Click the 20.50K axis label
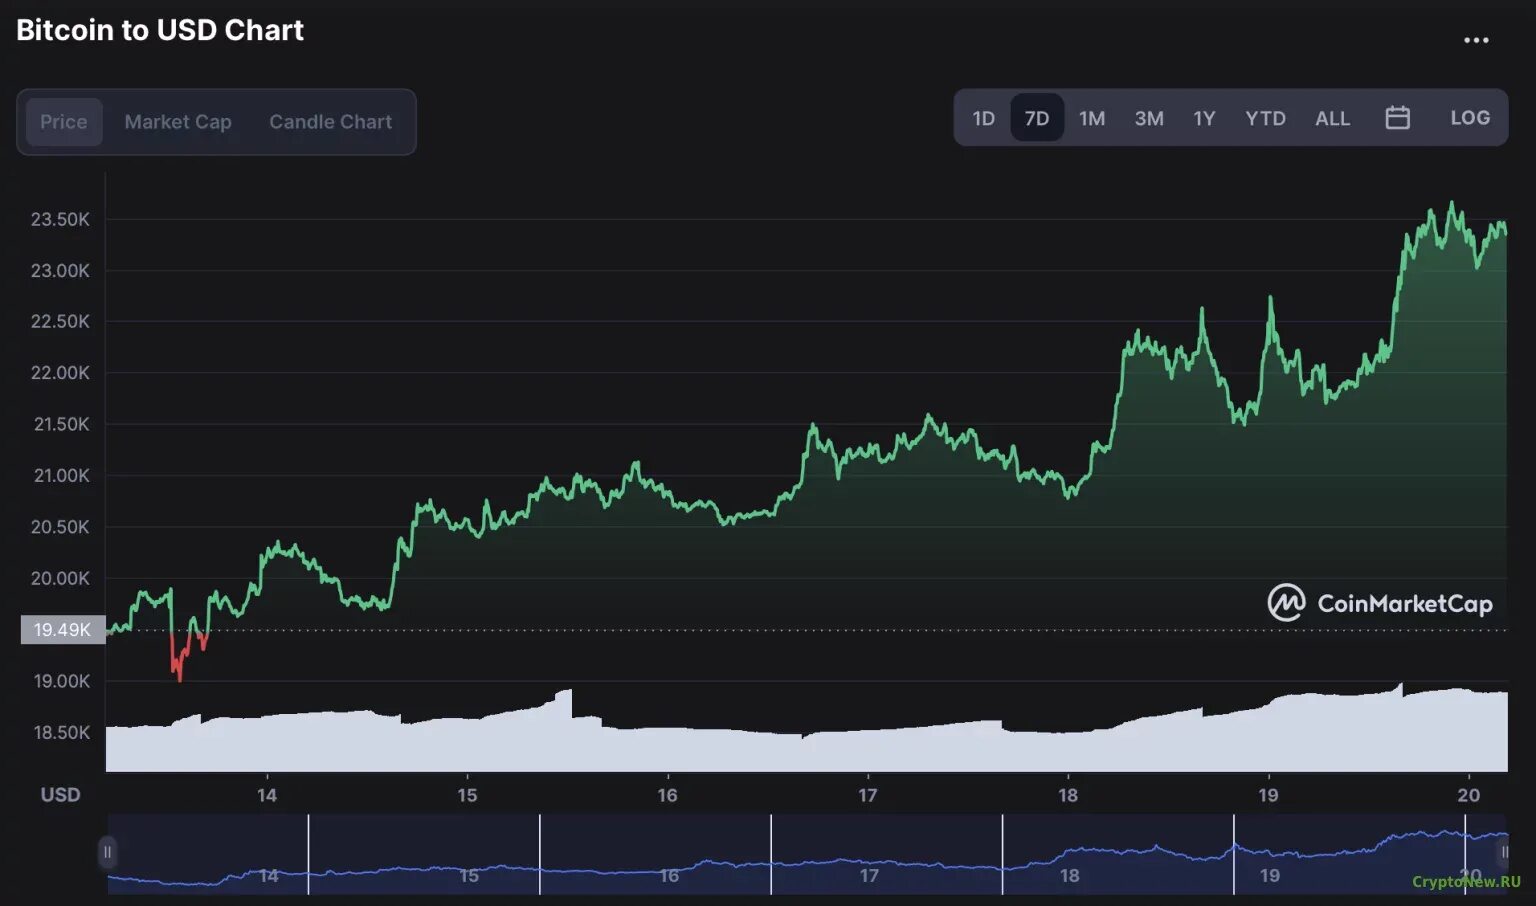 pyautogui.click(x=60, y=526)
